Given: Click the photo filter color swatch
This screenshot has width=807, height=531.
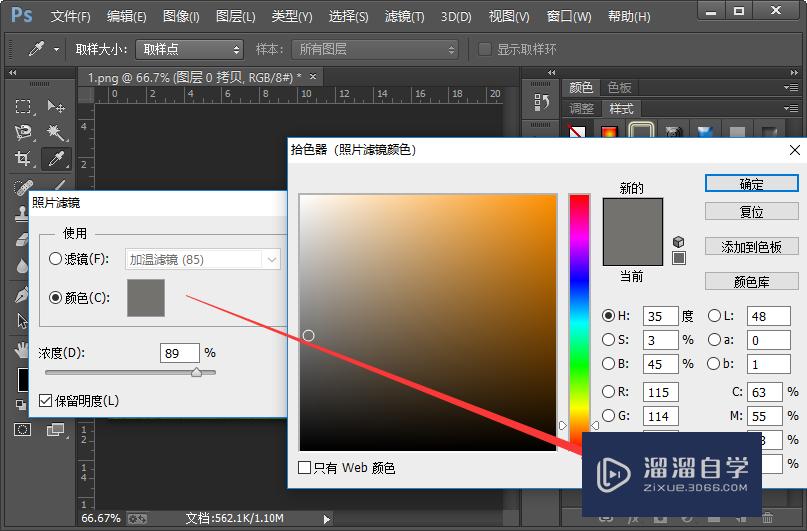Looking at the screenshot, I should (146, 297).
